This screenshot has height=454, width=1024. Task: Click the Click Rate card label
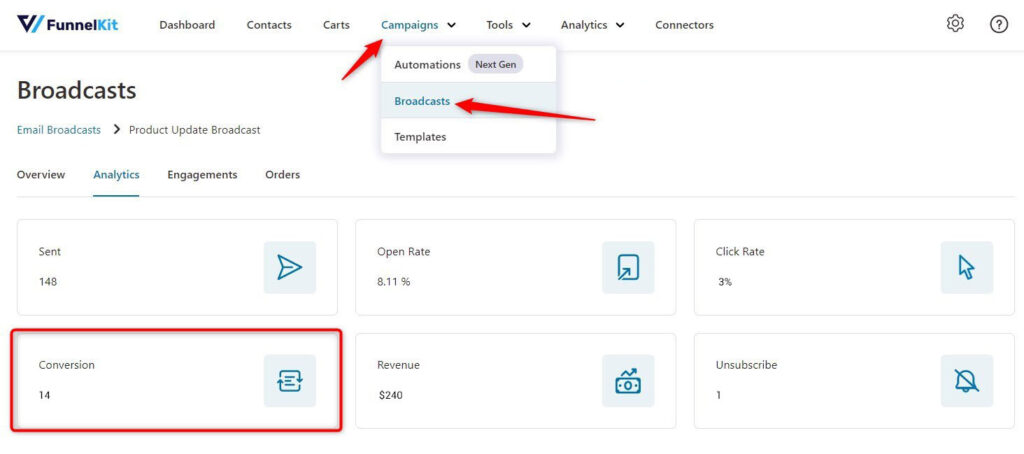pyautogui.click(x=740, y=251)
